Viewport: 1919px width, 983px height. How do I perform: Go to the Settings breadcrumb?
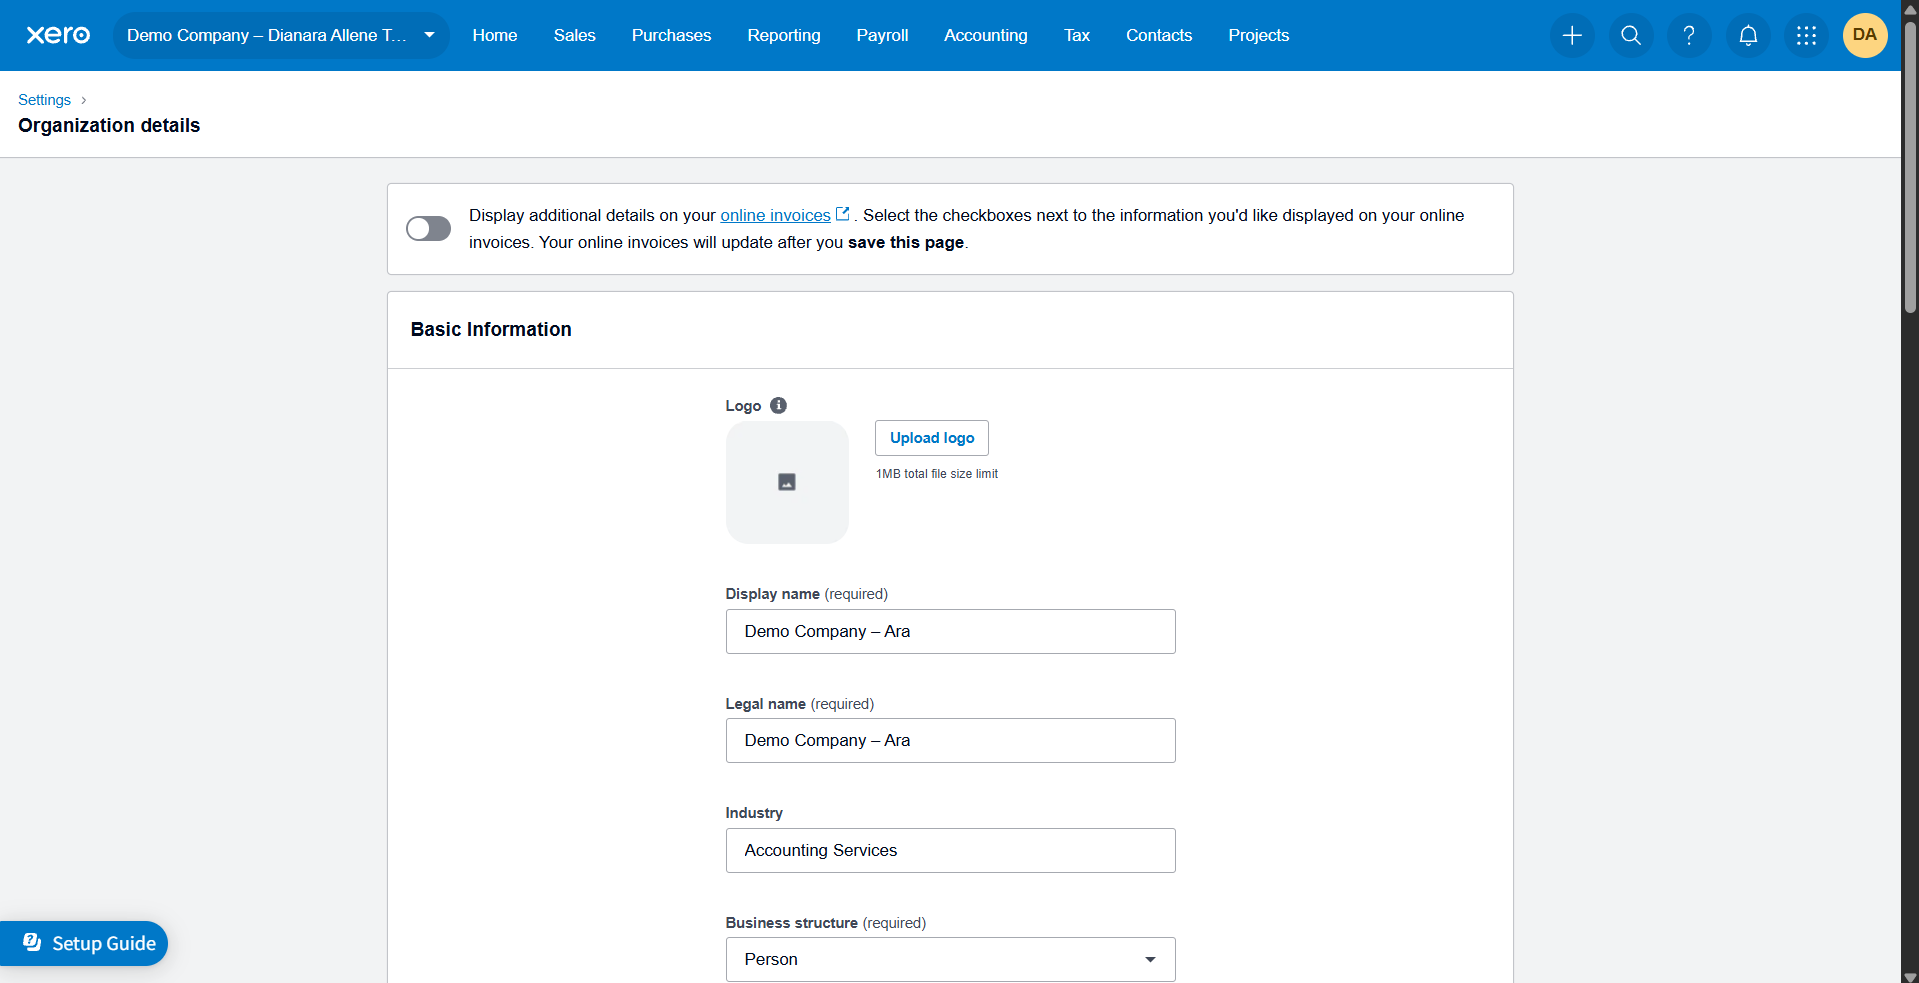44,100
